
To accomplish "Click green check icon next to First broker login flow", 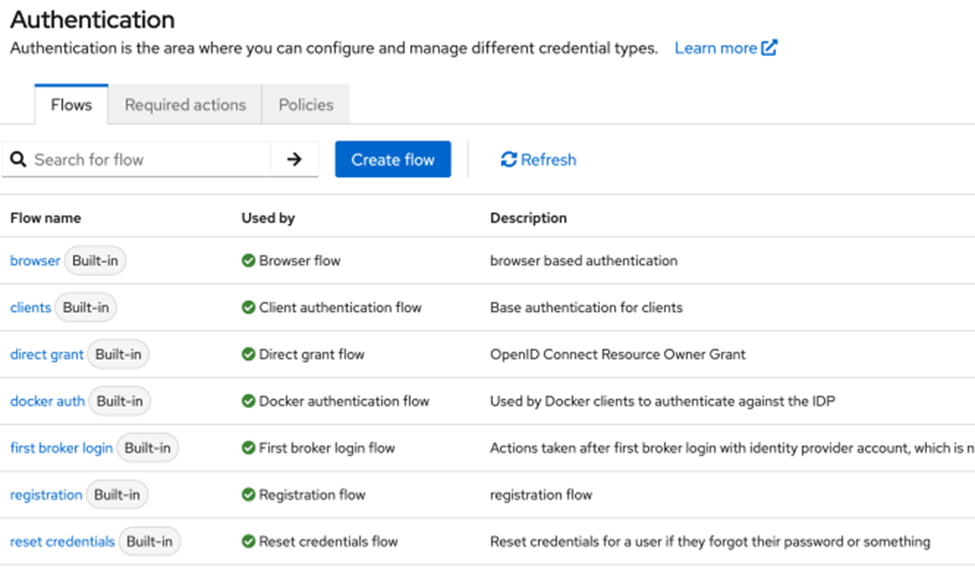I will click(x=249, y=448).
